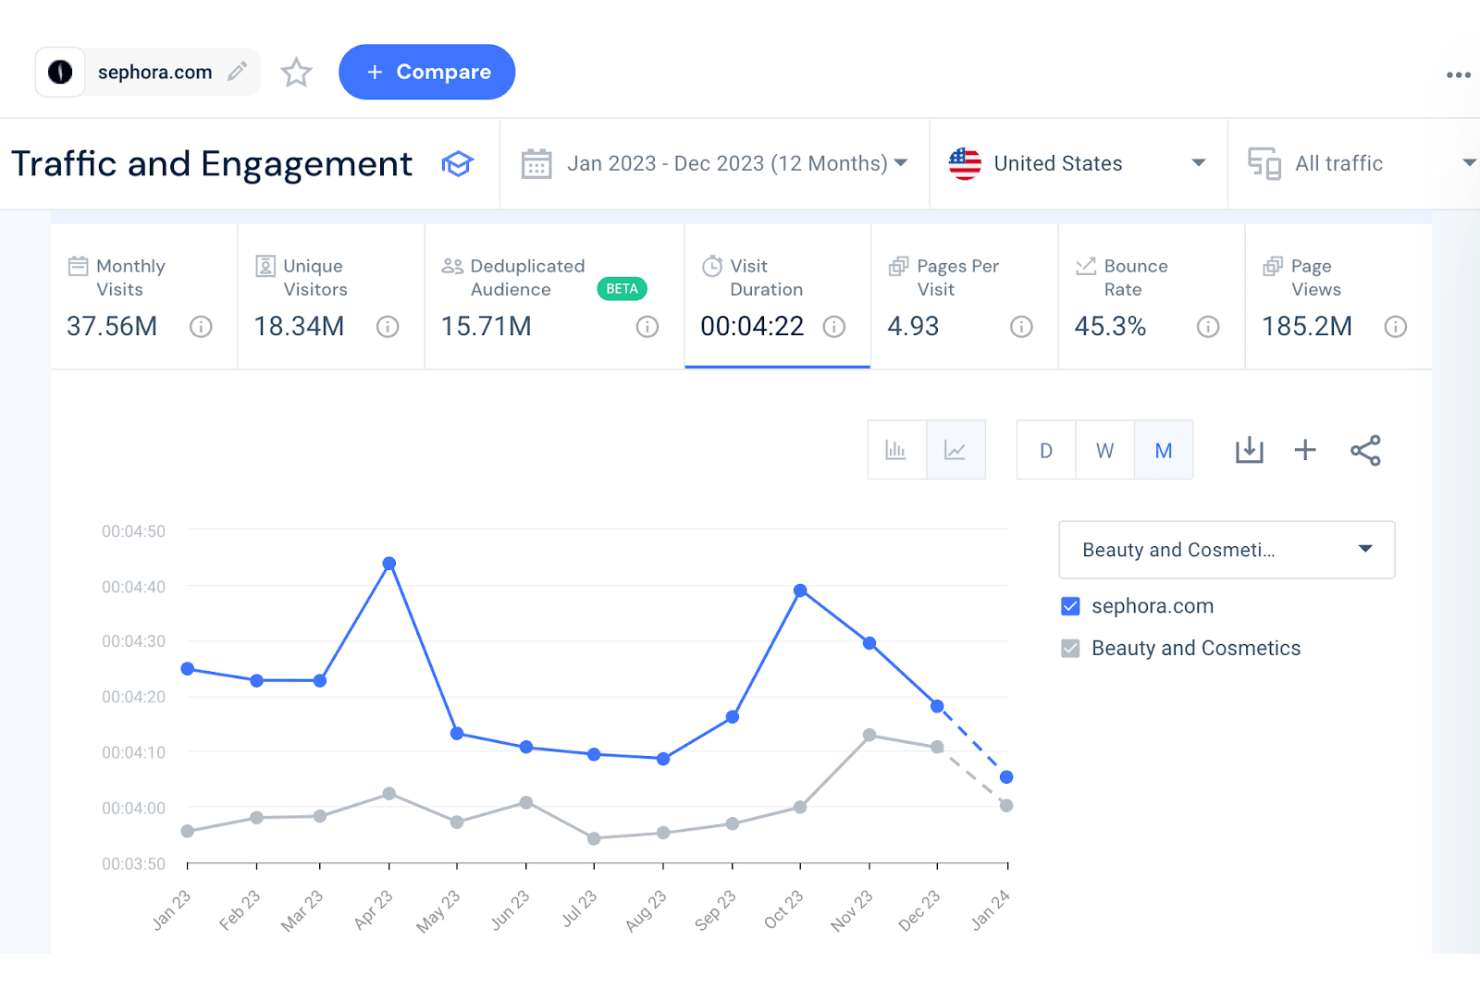
Task: Switch to bar chart view
Action: pyautogui.click(x=897, y=450)
